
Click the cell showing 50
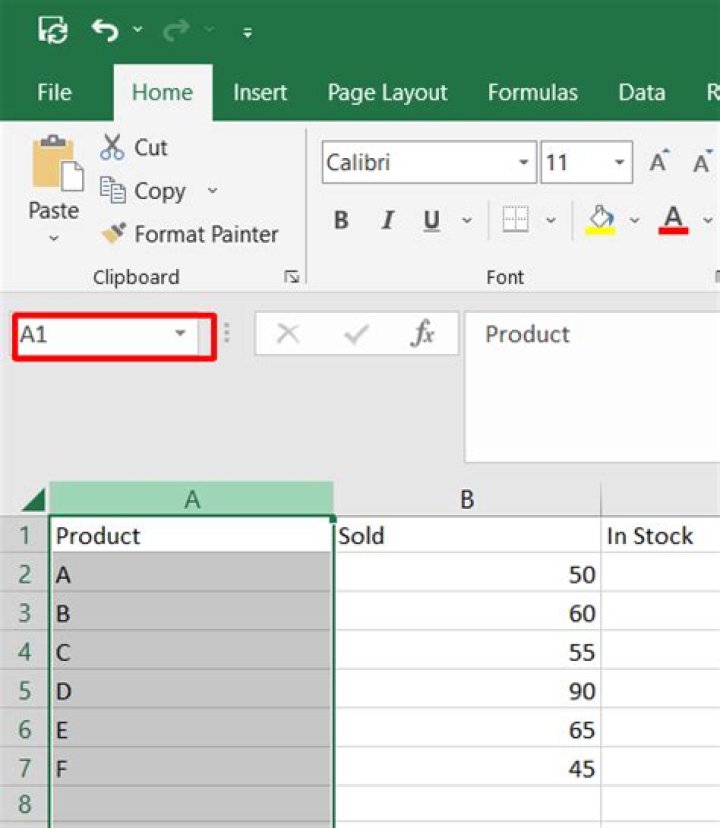coord(467,573)
